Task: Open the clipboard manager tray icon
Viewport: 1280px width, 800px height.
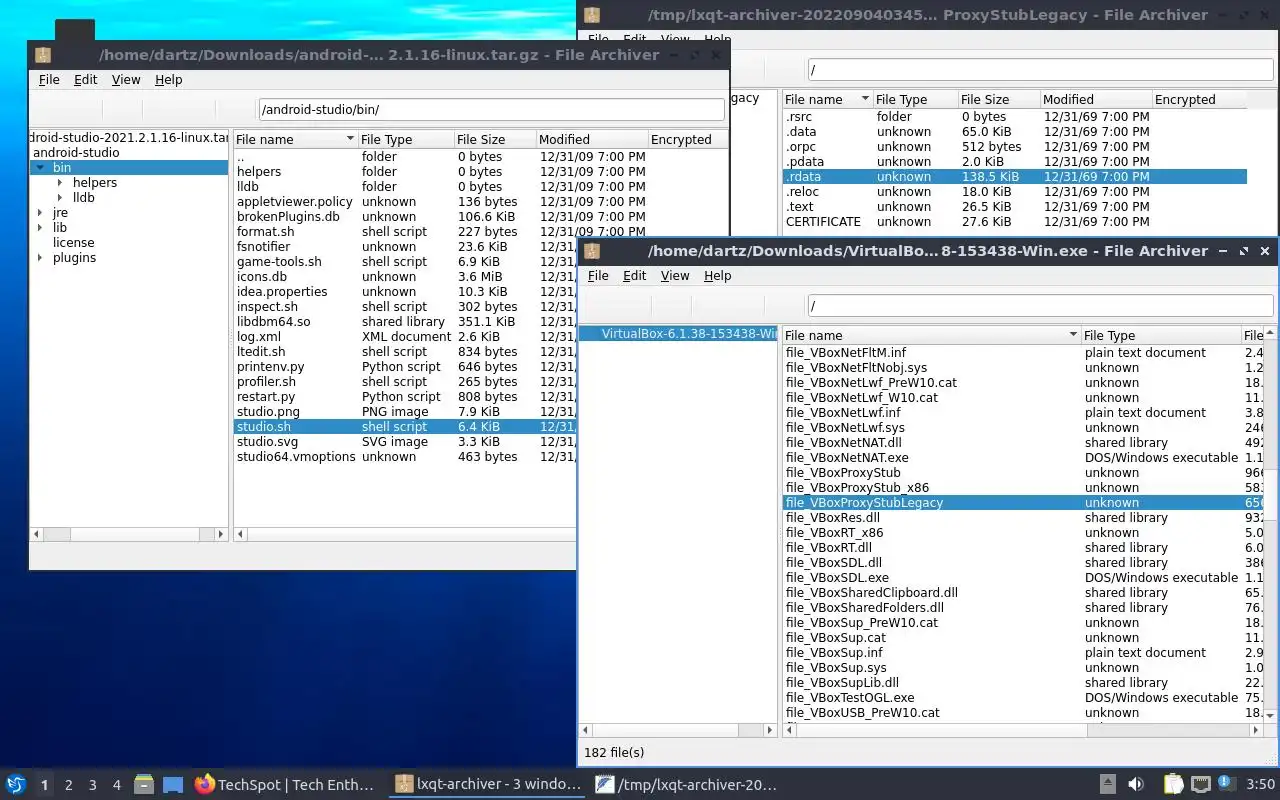Action: pyautogui.click(x=1172, y=784)
